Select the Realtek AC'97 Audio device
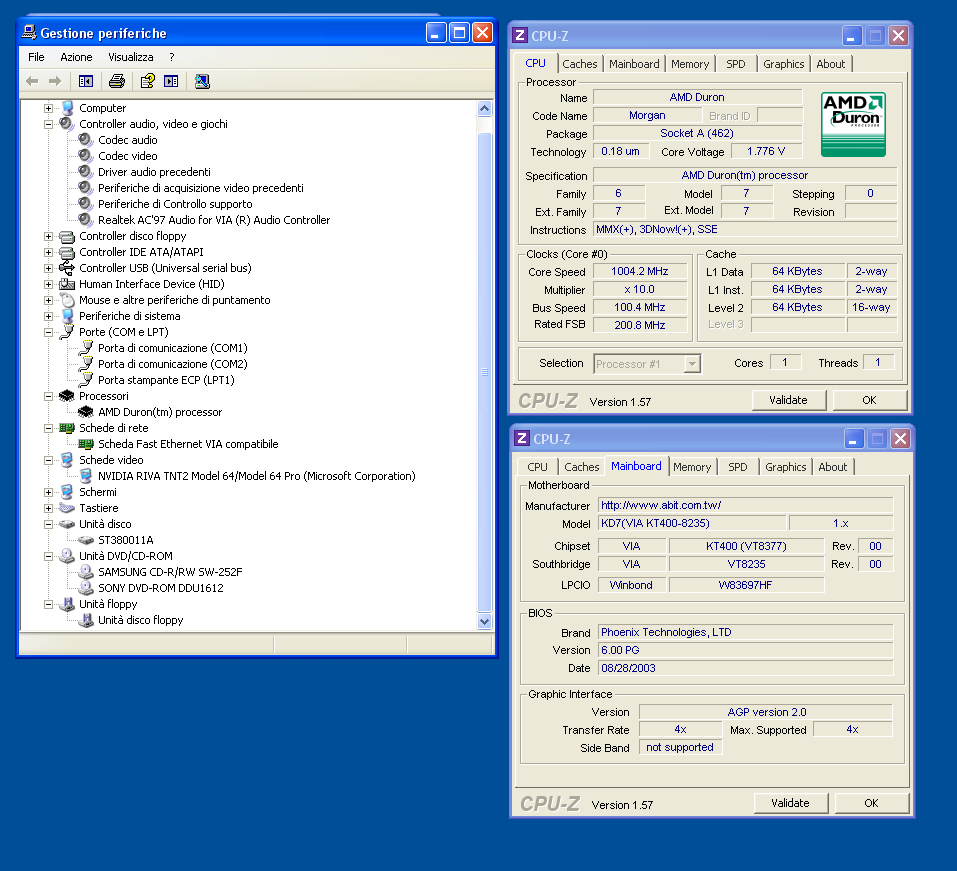Viewport: 957px width, 871px height. (x=214, y=220)
